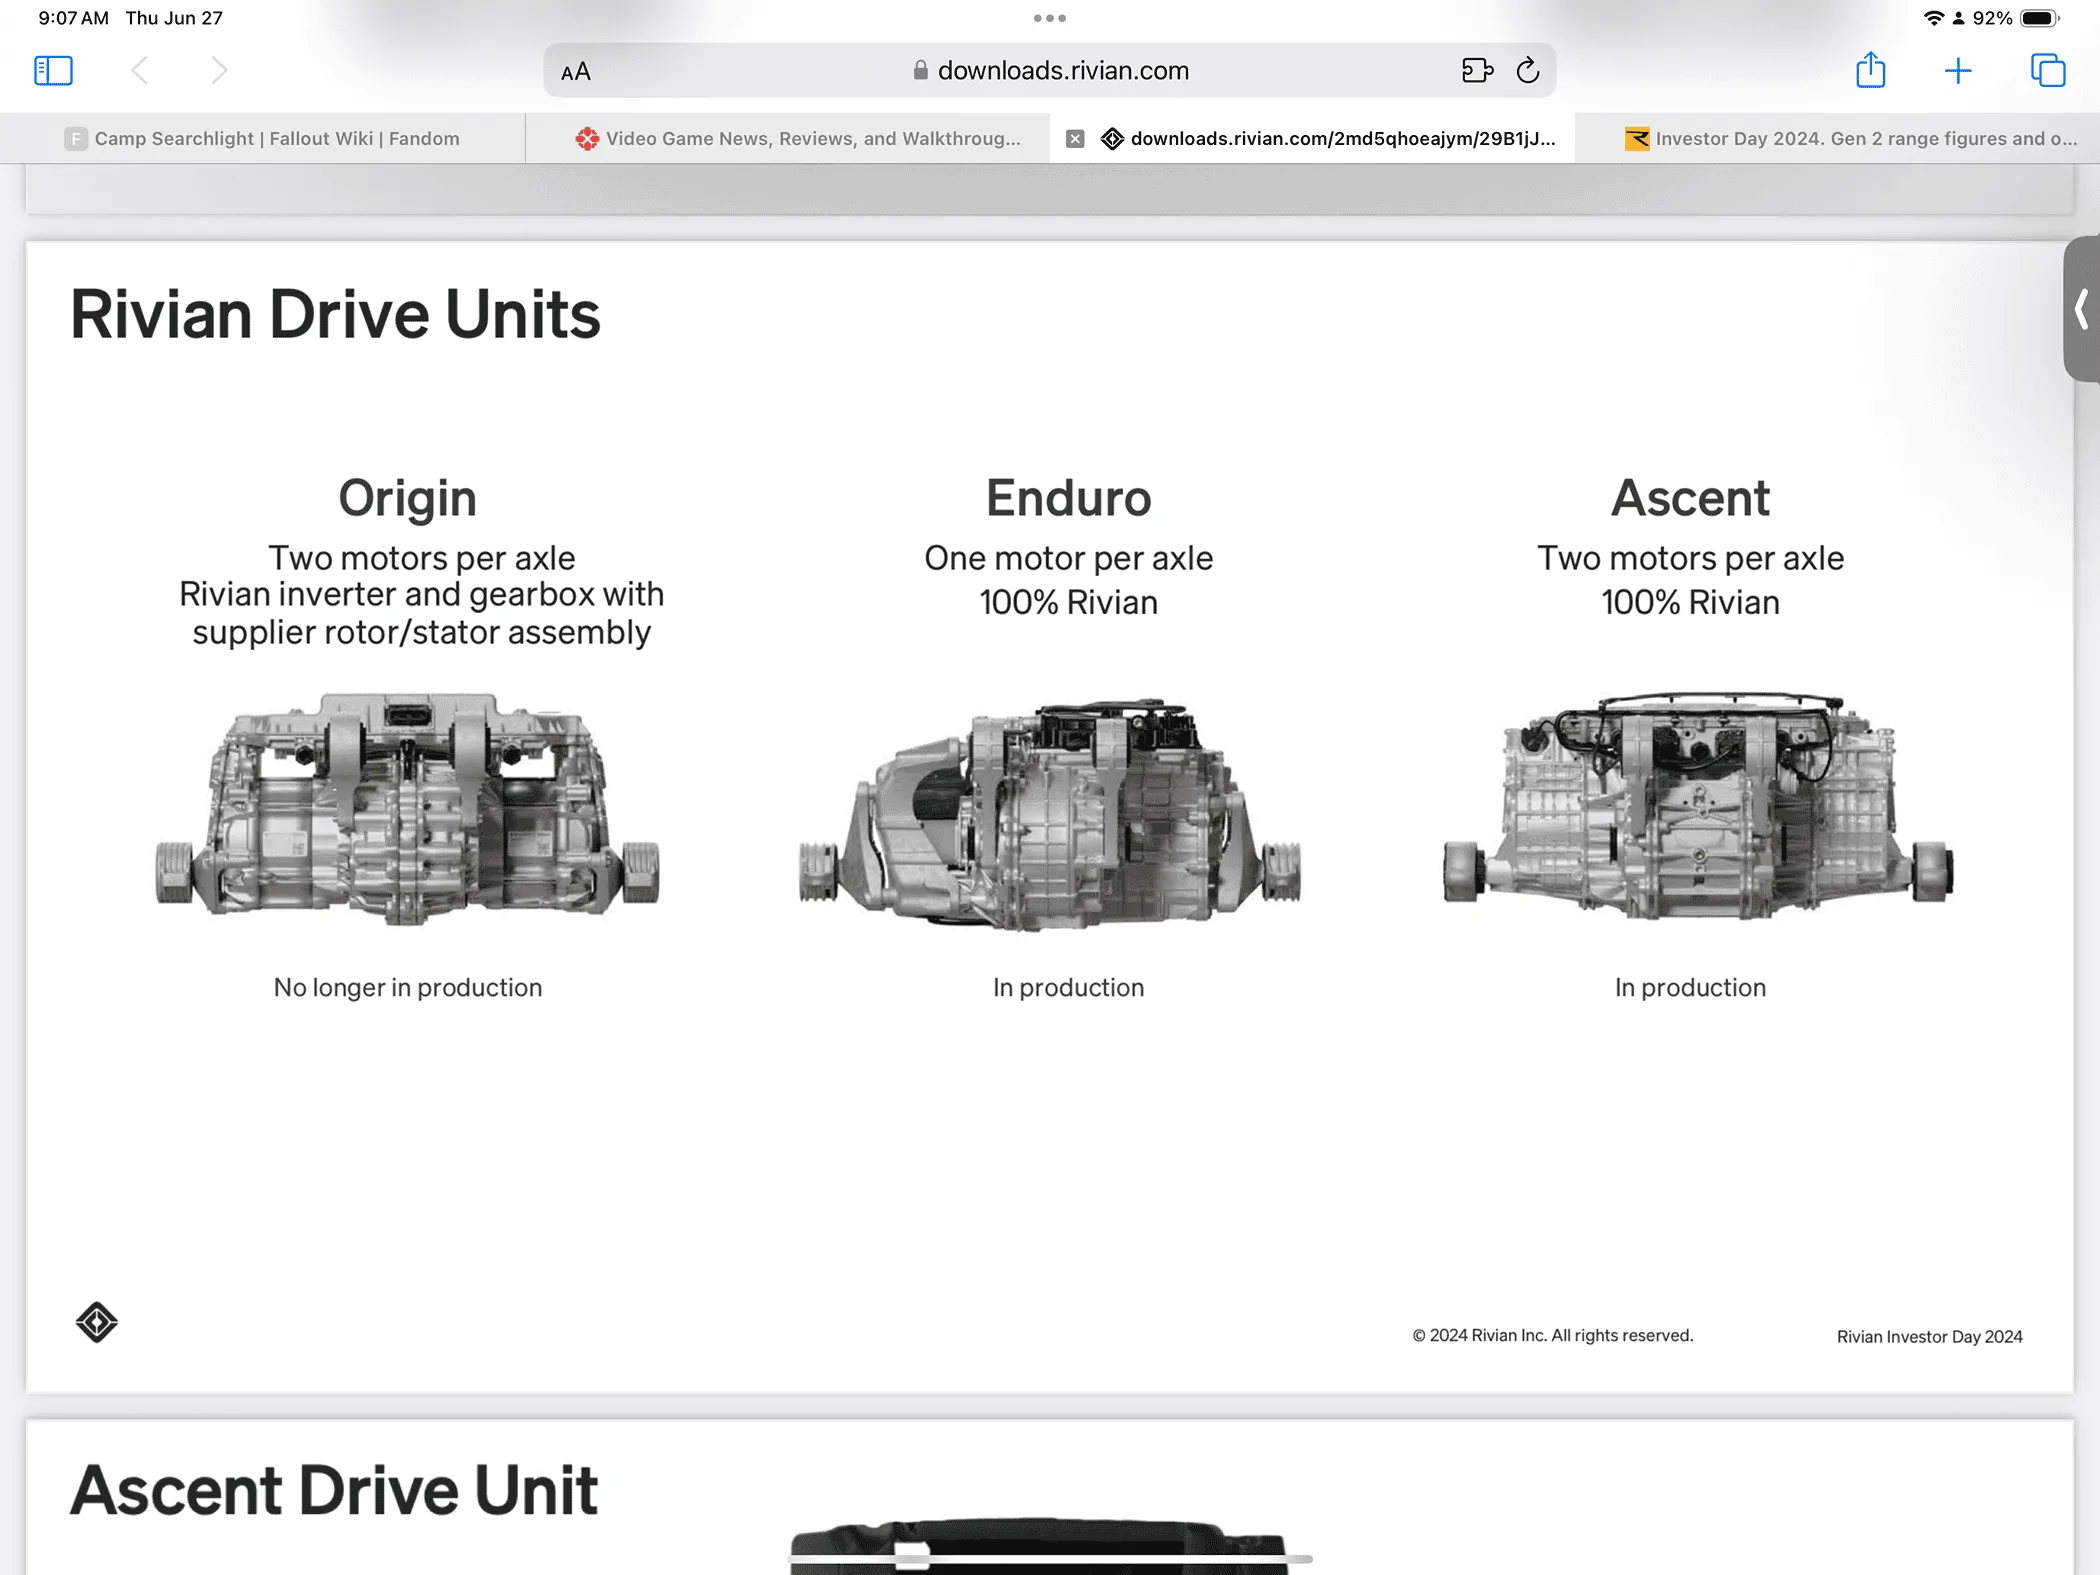Select 'In production' under Ascent
The width and height of the screenshot is (2100, 1575).
(1690, 987)
